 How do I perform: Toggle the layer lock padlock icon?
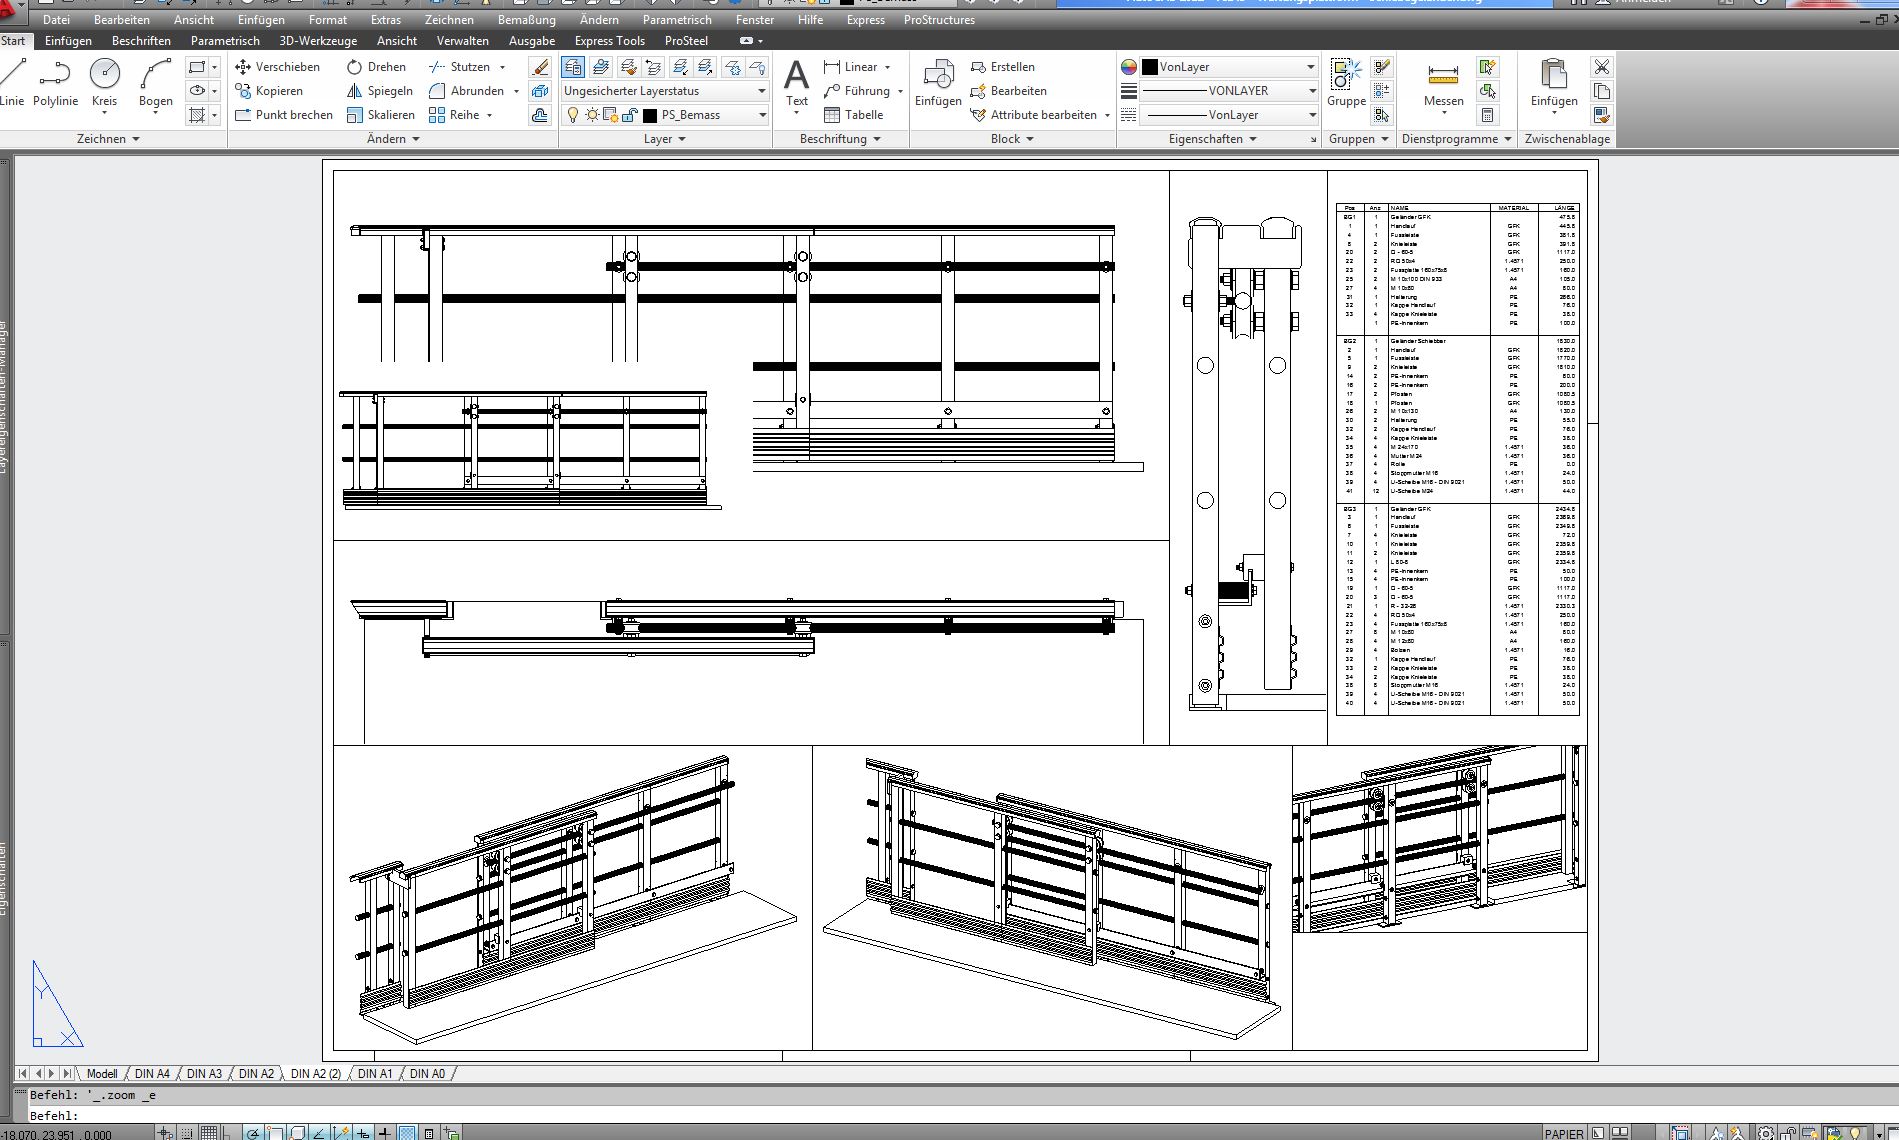(x=629, y=115)
